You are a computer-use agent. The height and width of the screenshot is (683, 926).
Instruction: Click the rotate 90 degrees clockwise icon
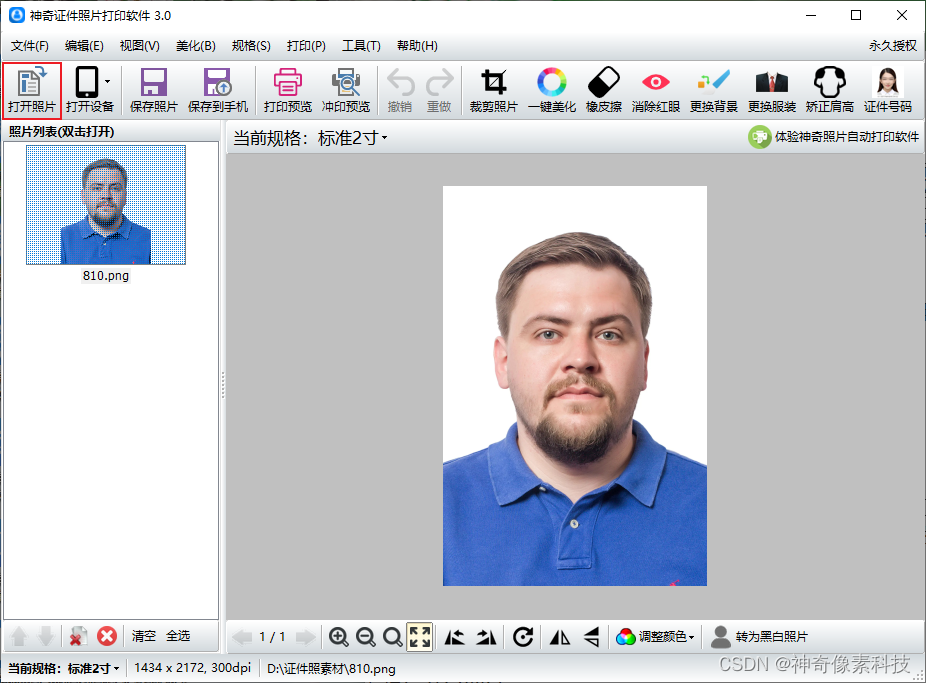point(523,637)
